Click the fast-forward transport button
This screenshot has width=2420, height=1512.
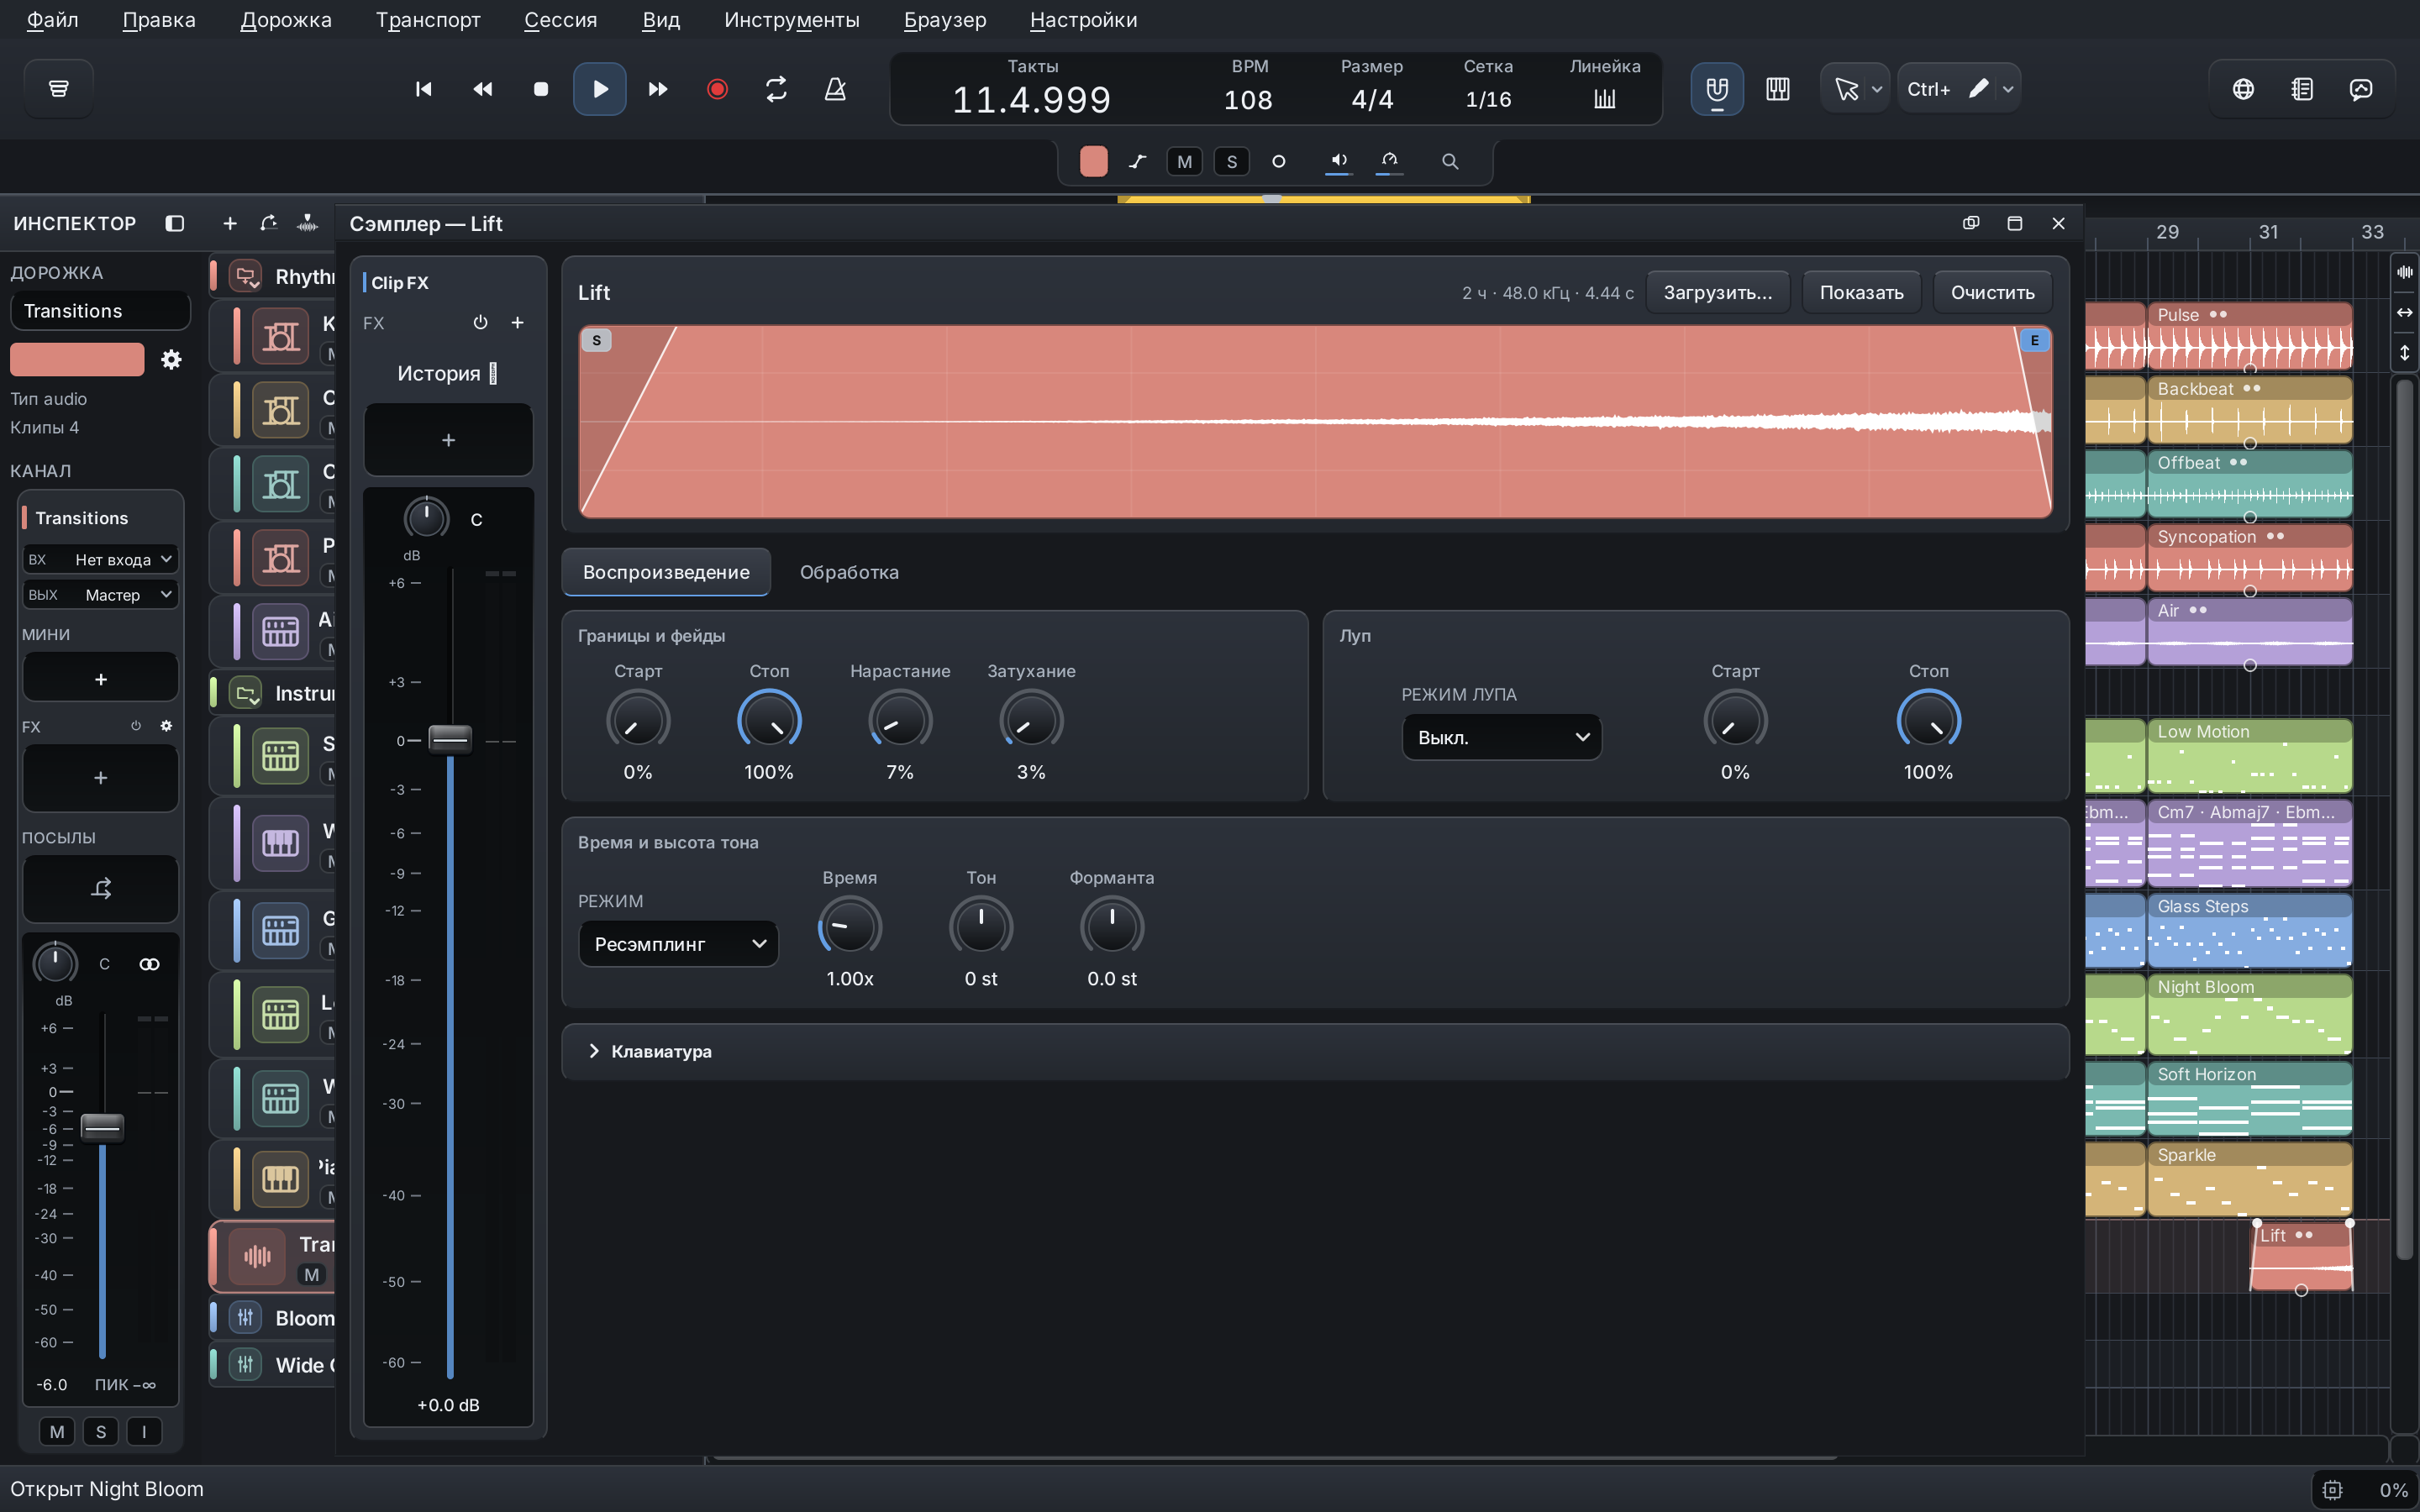pyautogui.click(x=658, y=89)
